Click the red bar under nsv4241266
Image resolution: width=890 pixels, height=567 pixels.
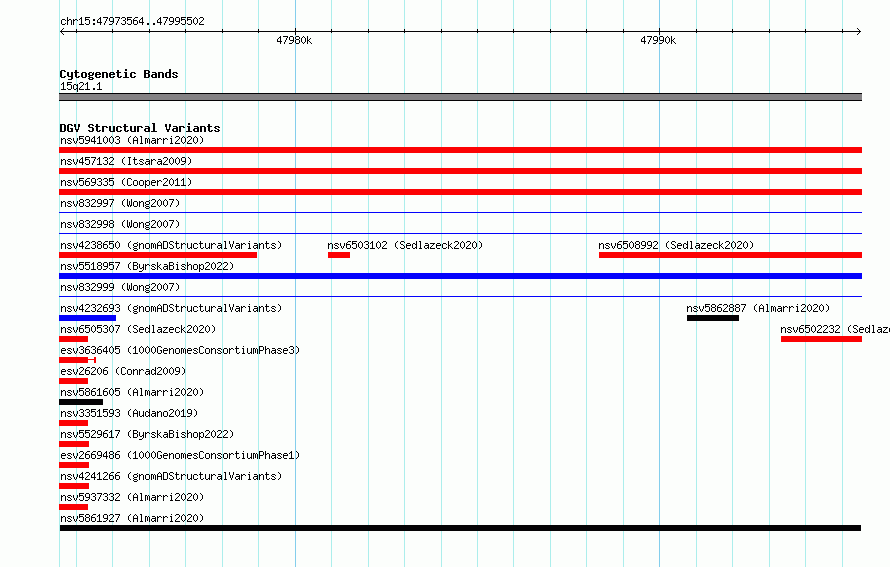coord(74,486)
